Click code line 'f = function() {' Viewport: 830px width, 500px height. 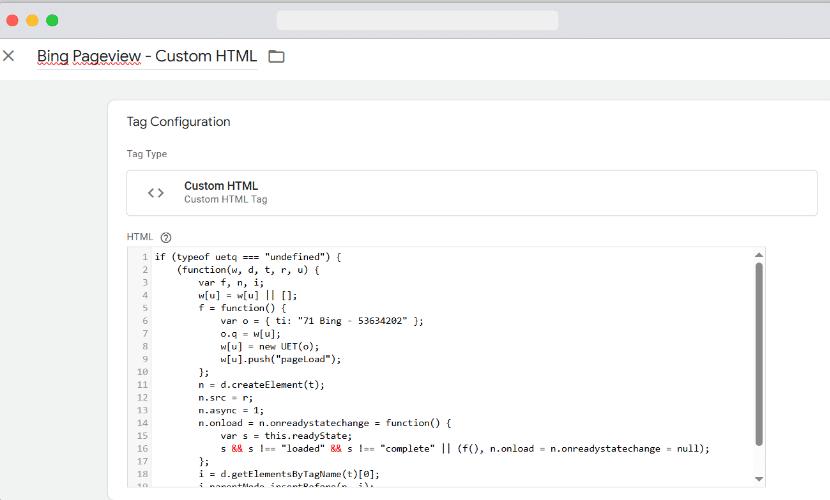(x=242, y=308)
